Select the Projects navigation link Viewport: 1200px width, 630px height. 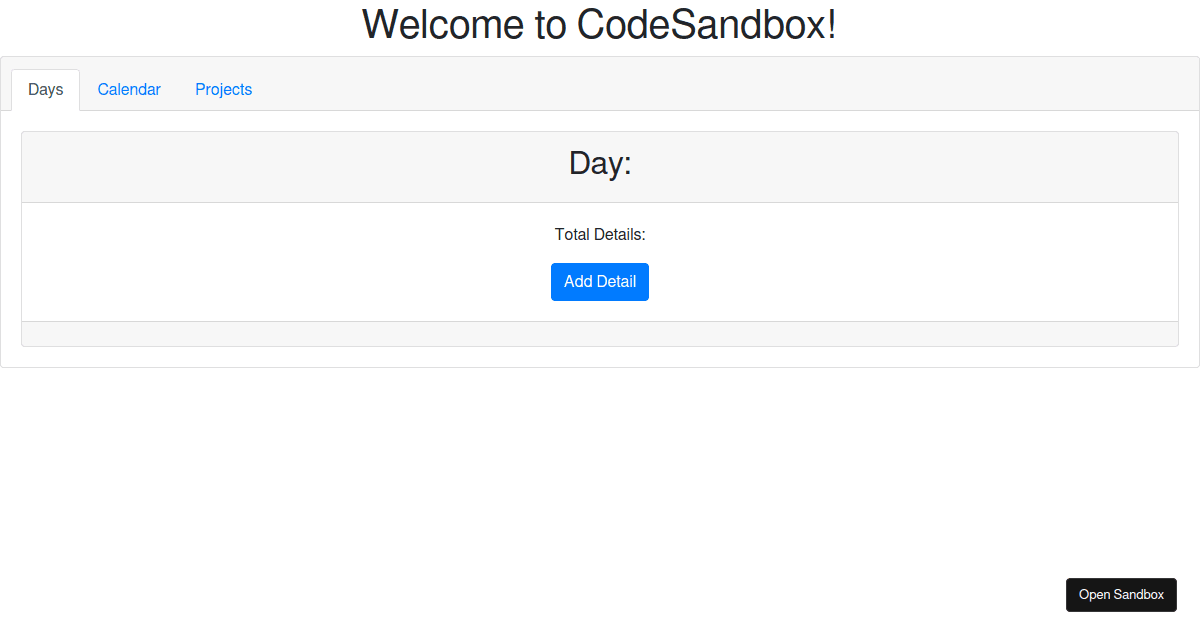pos(223,89)
